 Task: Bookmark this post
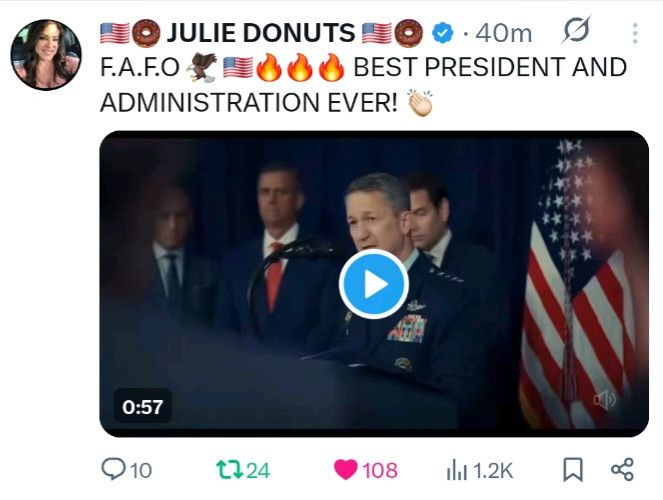coord(573,469)
